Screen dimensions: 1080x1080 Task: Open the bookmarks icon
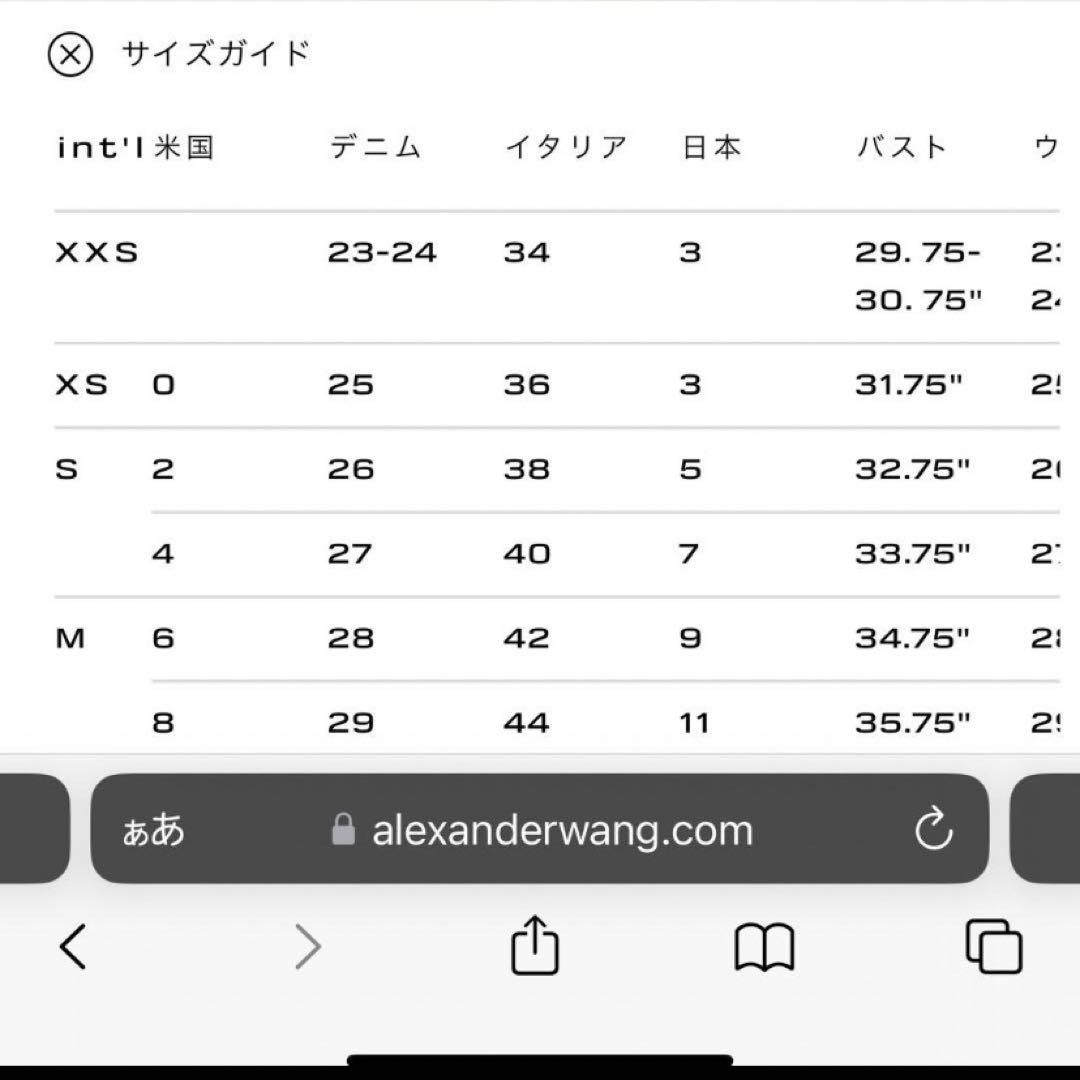tap(763, 946)
